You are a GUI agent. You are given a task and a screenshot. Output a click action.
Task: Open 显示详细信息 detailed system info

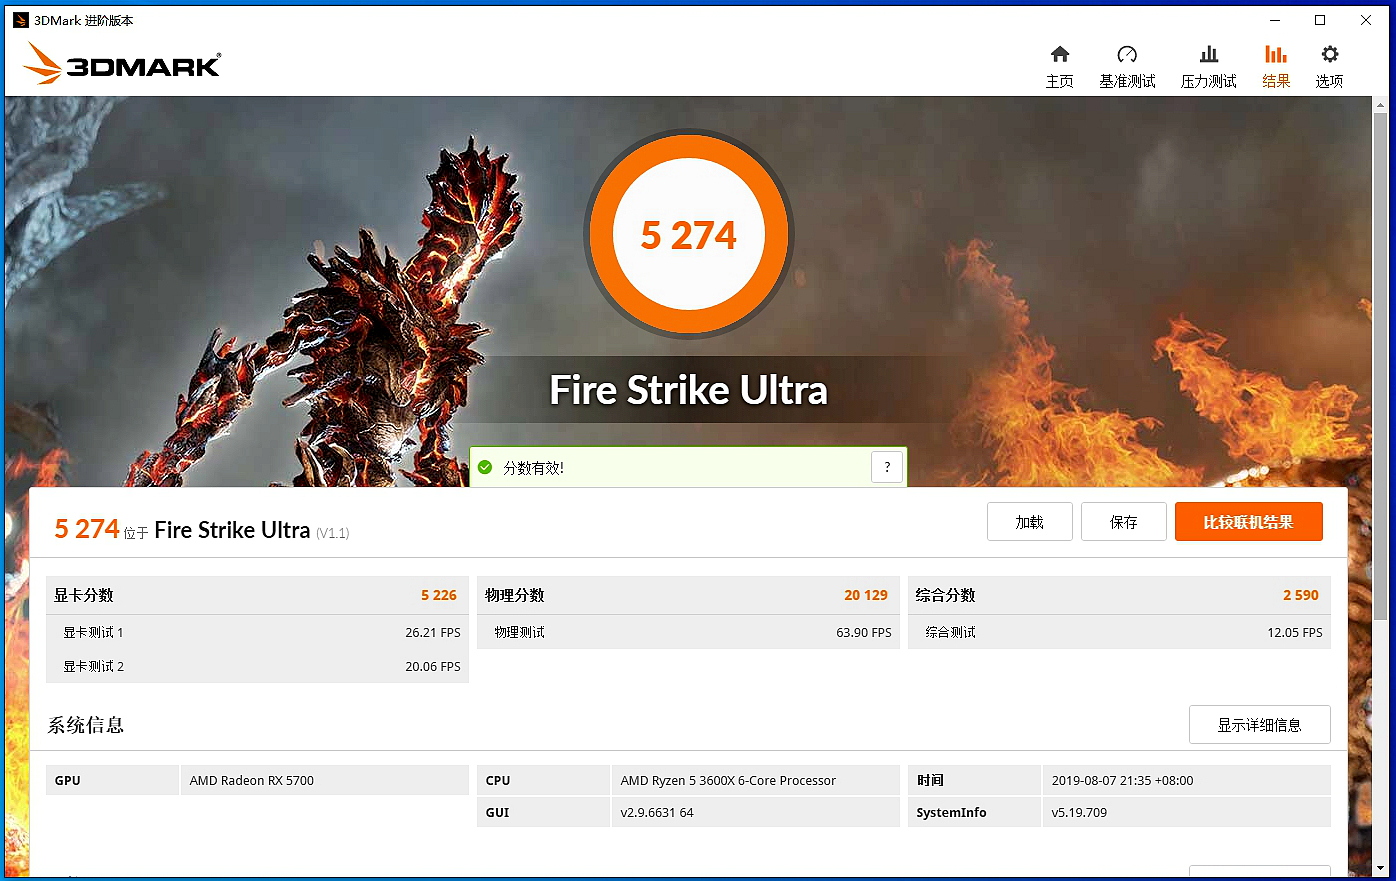pos(1259,724)
